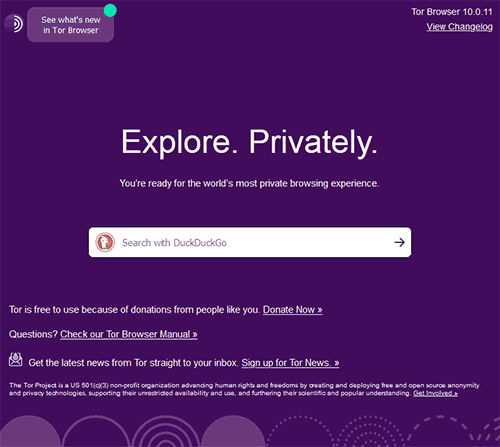This screenshot has height=447, width=500.
Task: Open Check our Tor Browser Manual link
Action: [x=129, y=334]
